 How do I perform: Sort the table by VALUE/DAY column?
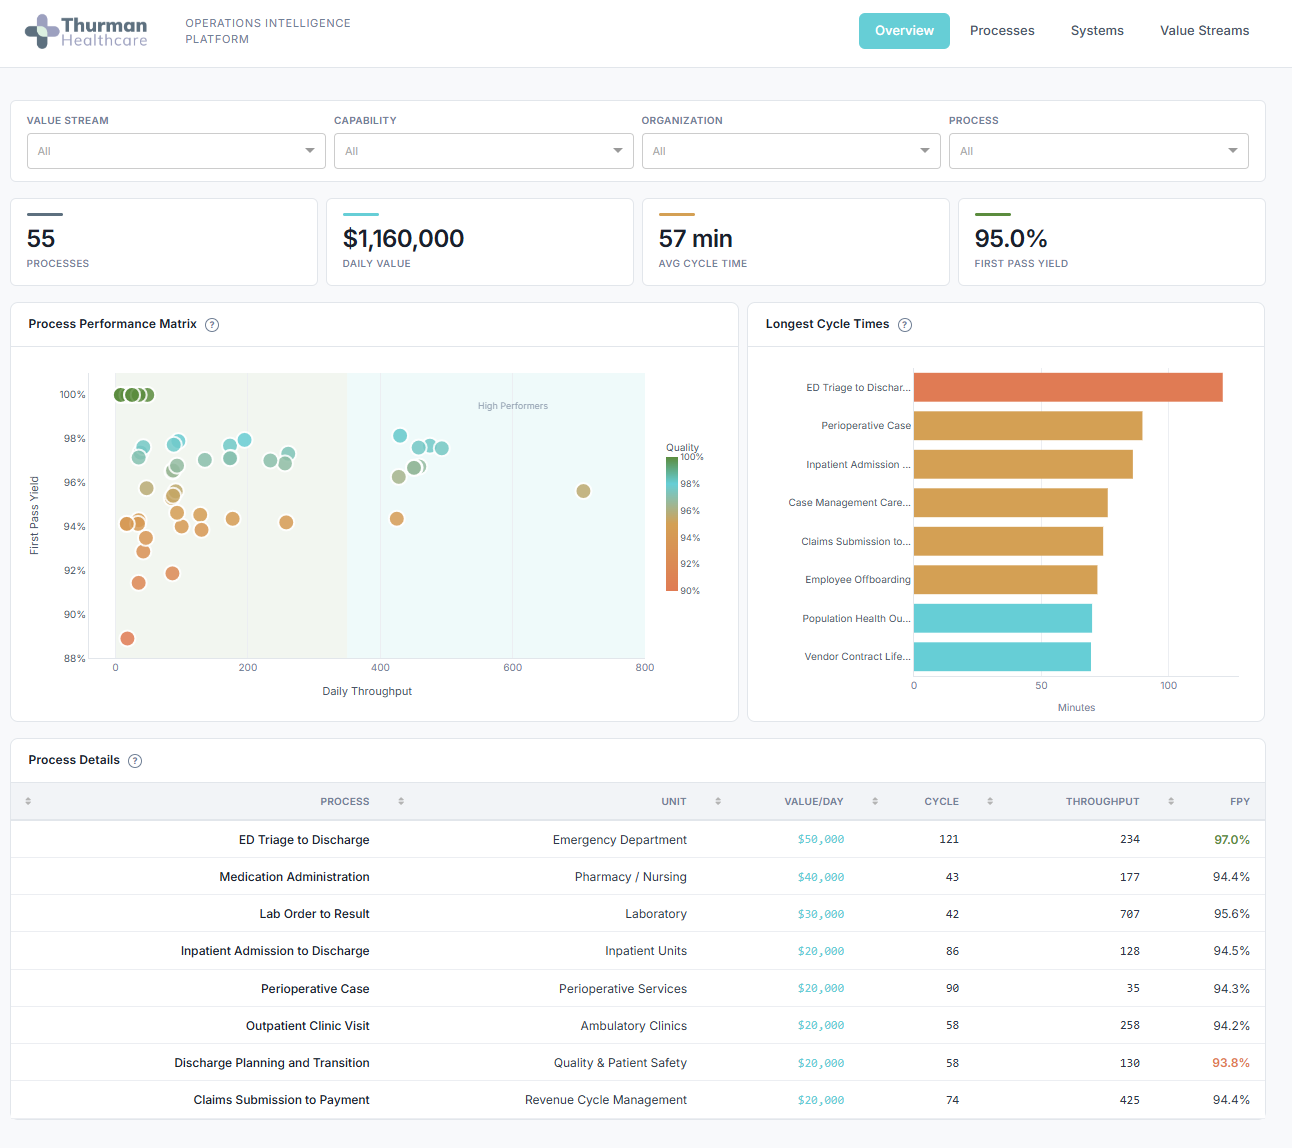[874, 801]
